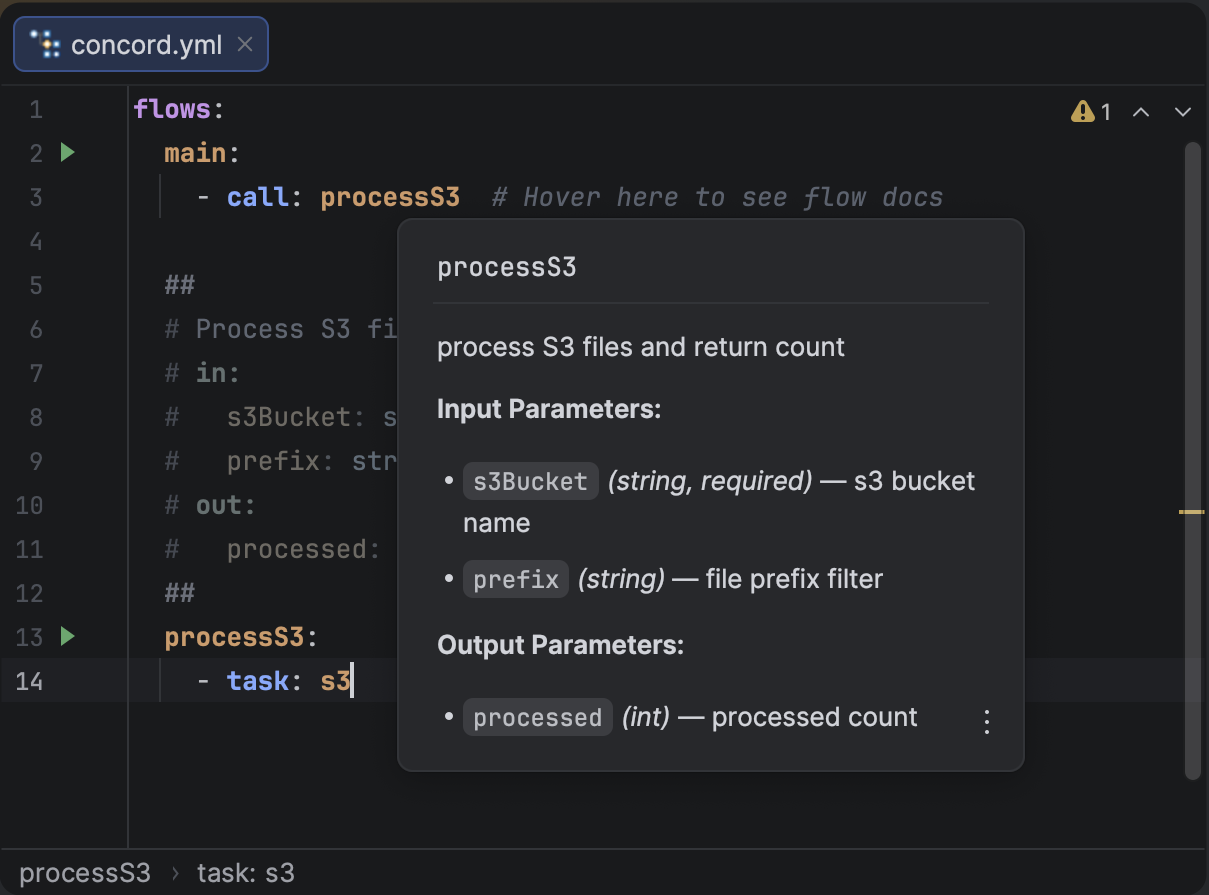This screenshot has width=1209, height=895.
Task: Click the s3Bucket parameter in documentation popup
Action: click(x=530, y=481)
